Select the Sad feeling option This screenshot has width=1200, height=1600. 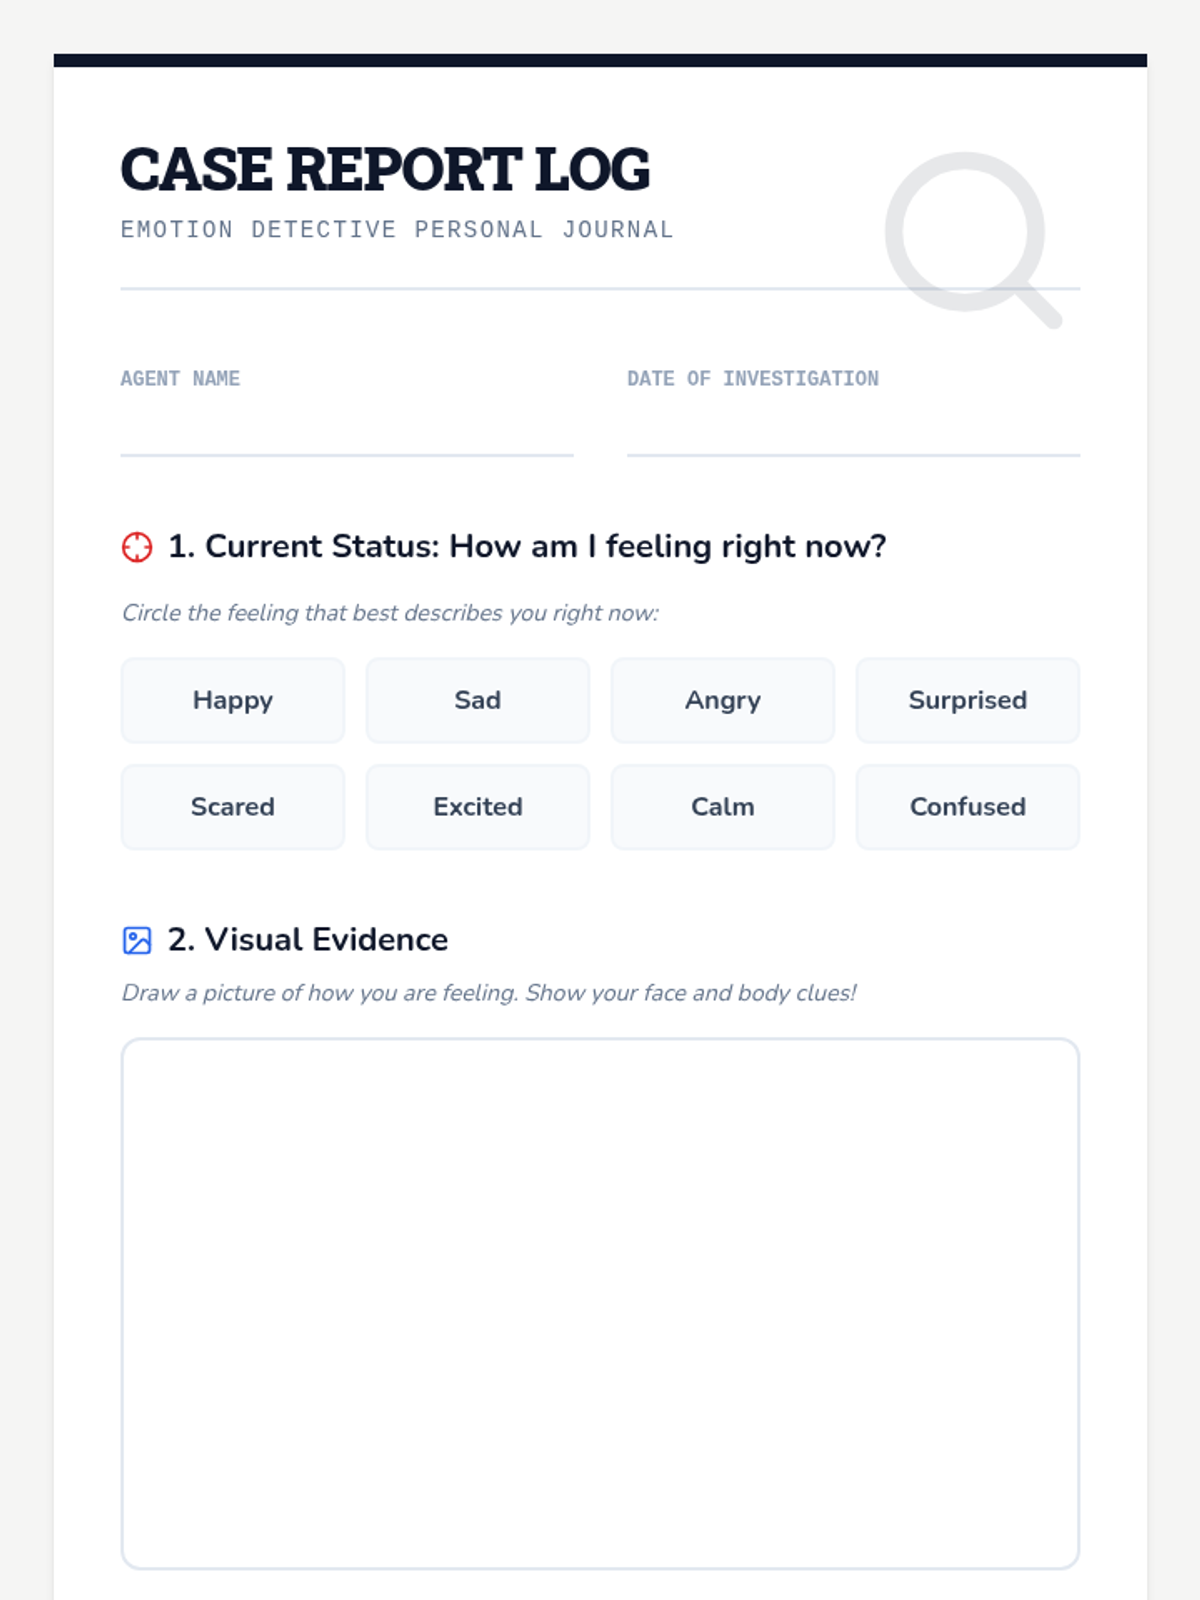point(478,700)
